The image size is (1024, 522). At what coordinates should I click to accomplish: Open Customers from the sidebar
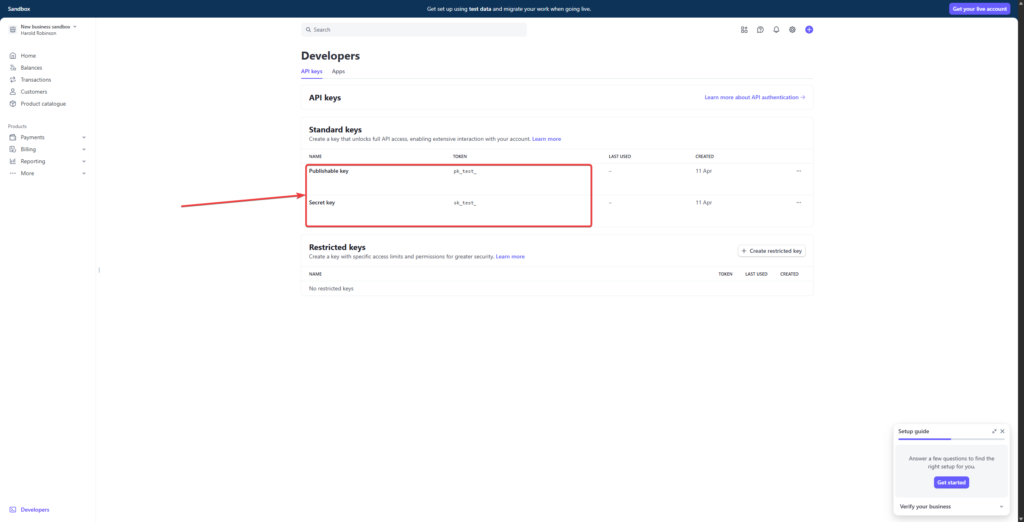pyautogui.click(x=33, y=92)
